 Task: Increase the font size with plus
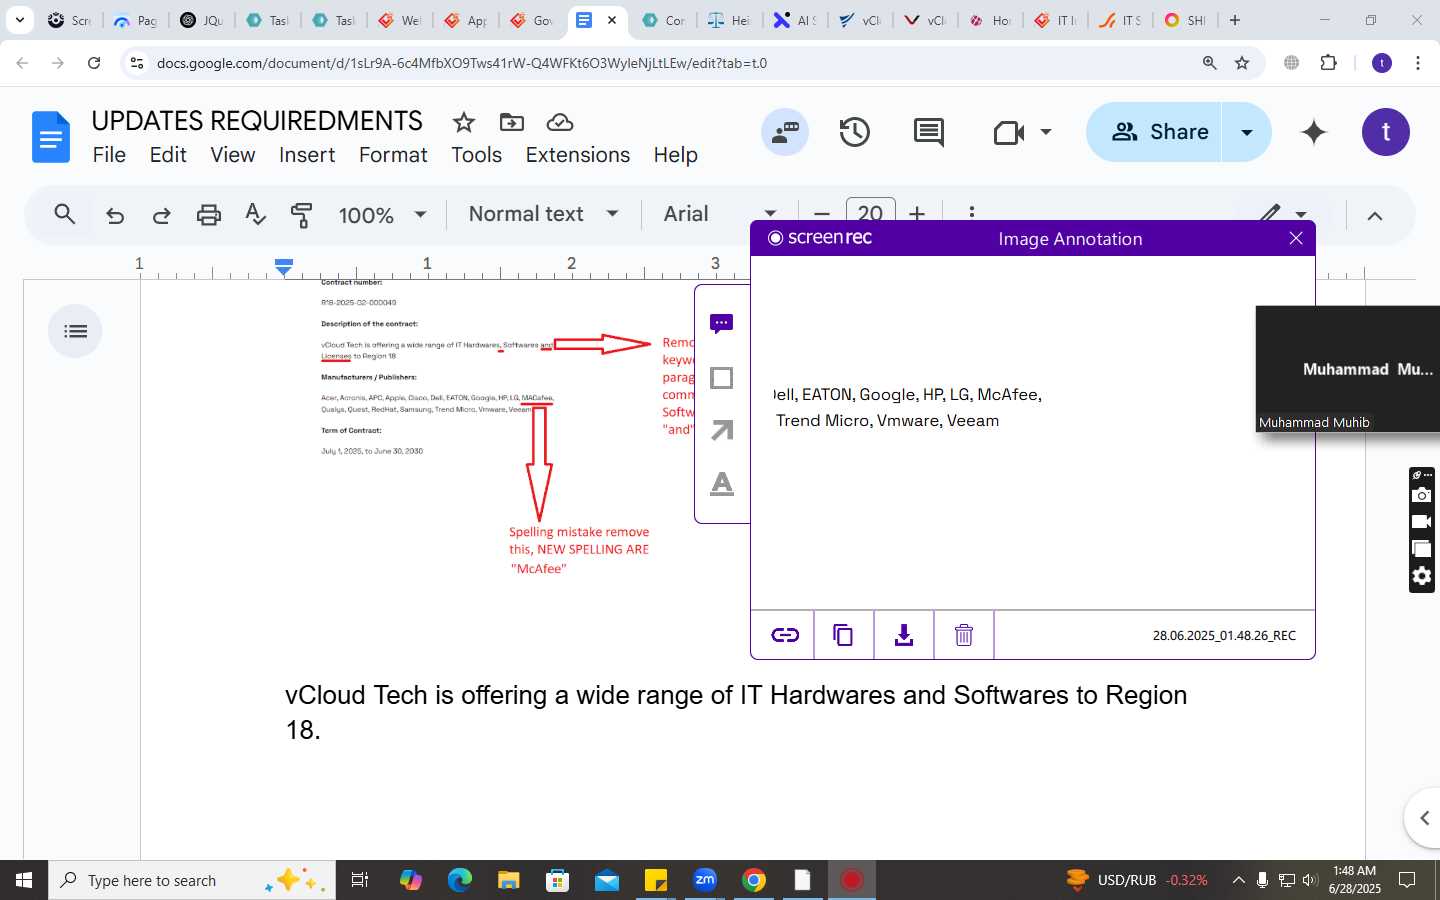pos(917,213)
